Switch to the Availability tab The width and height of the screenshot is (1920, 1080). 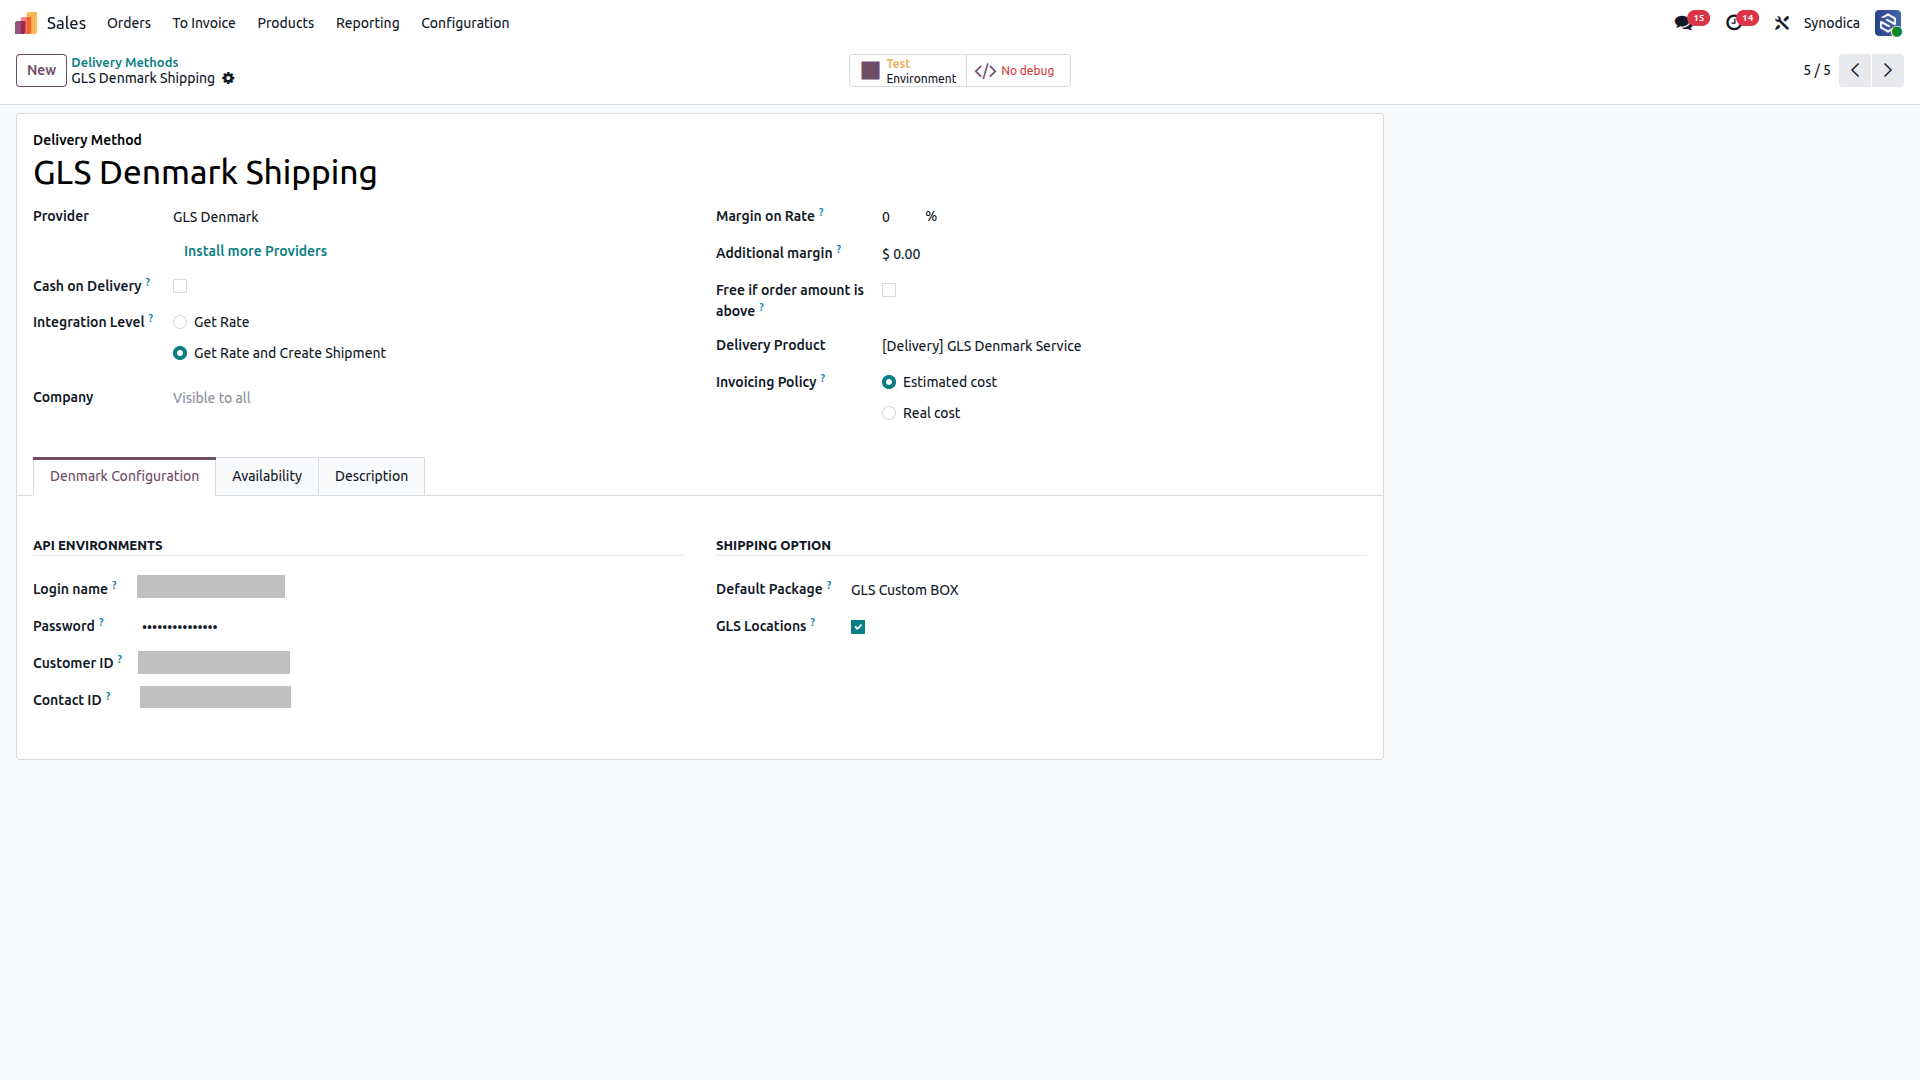(x=267, y=476)
